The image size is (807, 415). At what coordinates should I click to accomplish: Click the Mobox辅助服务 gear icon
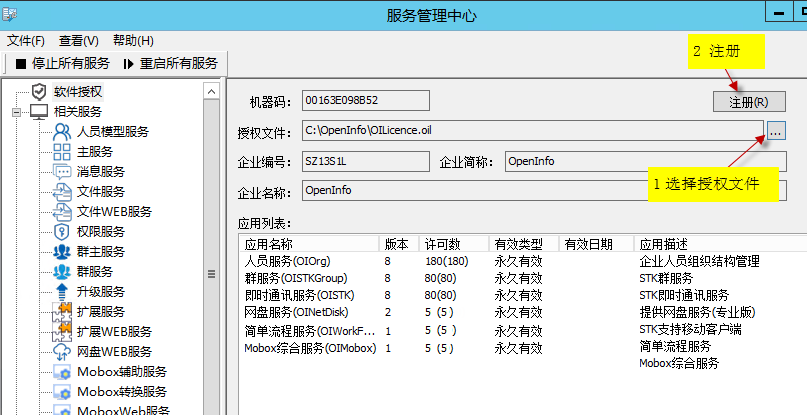[62, 372]
